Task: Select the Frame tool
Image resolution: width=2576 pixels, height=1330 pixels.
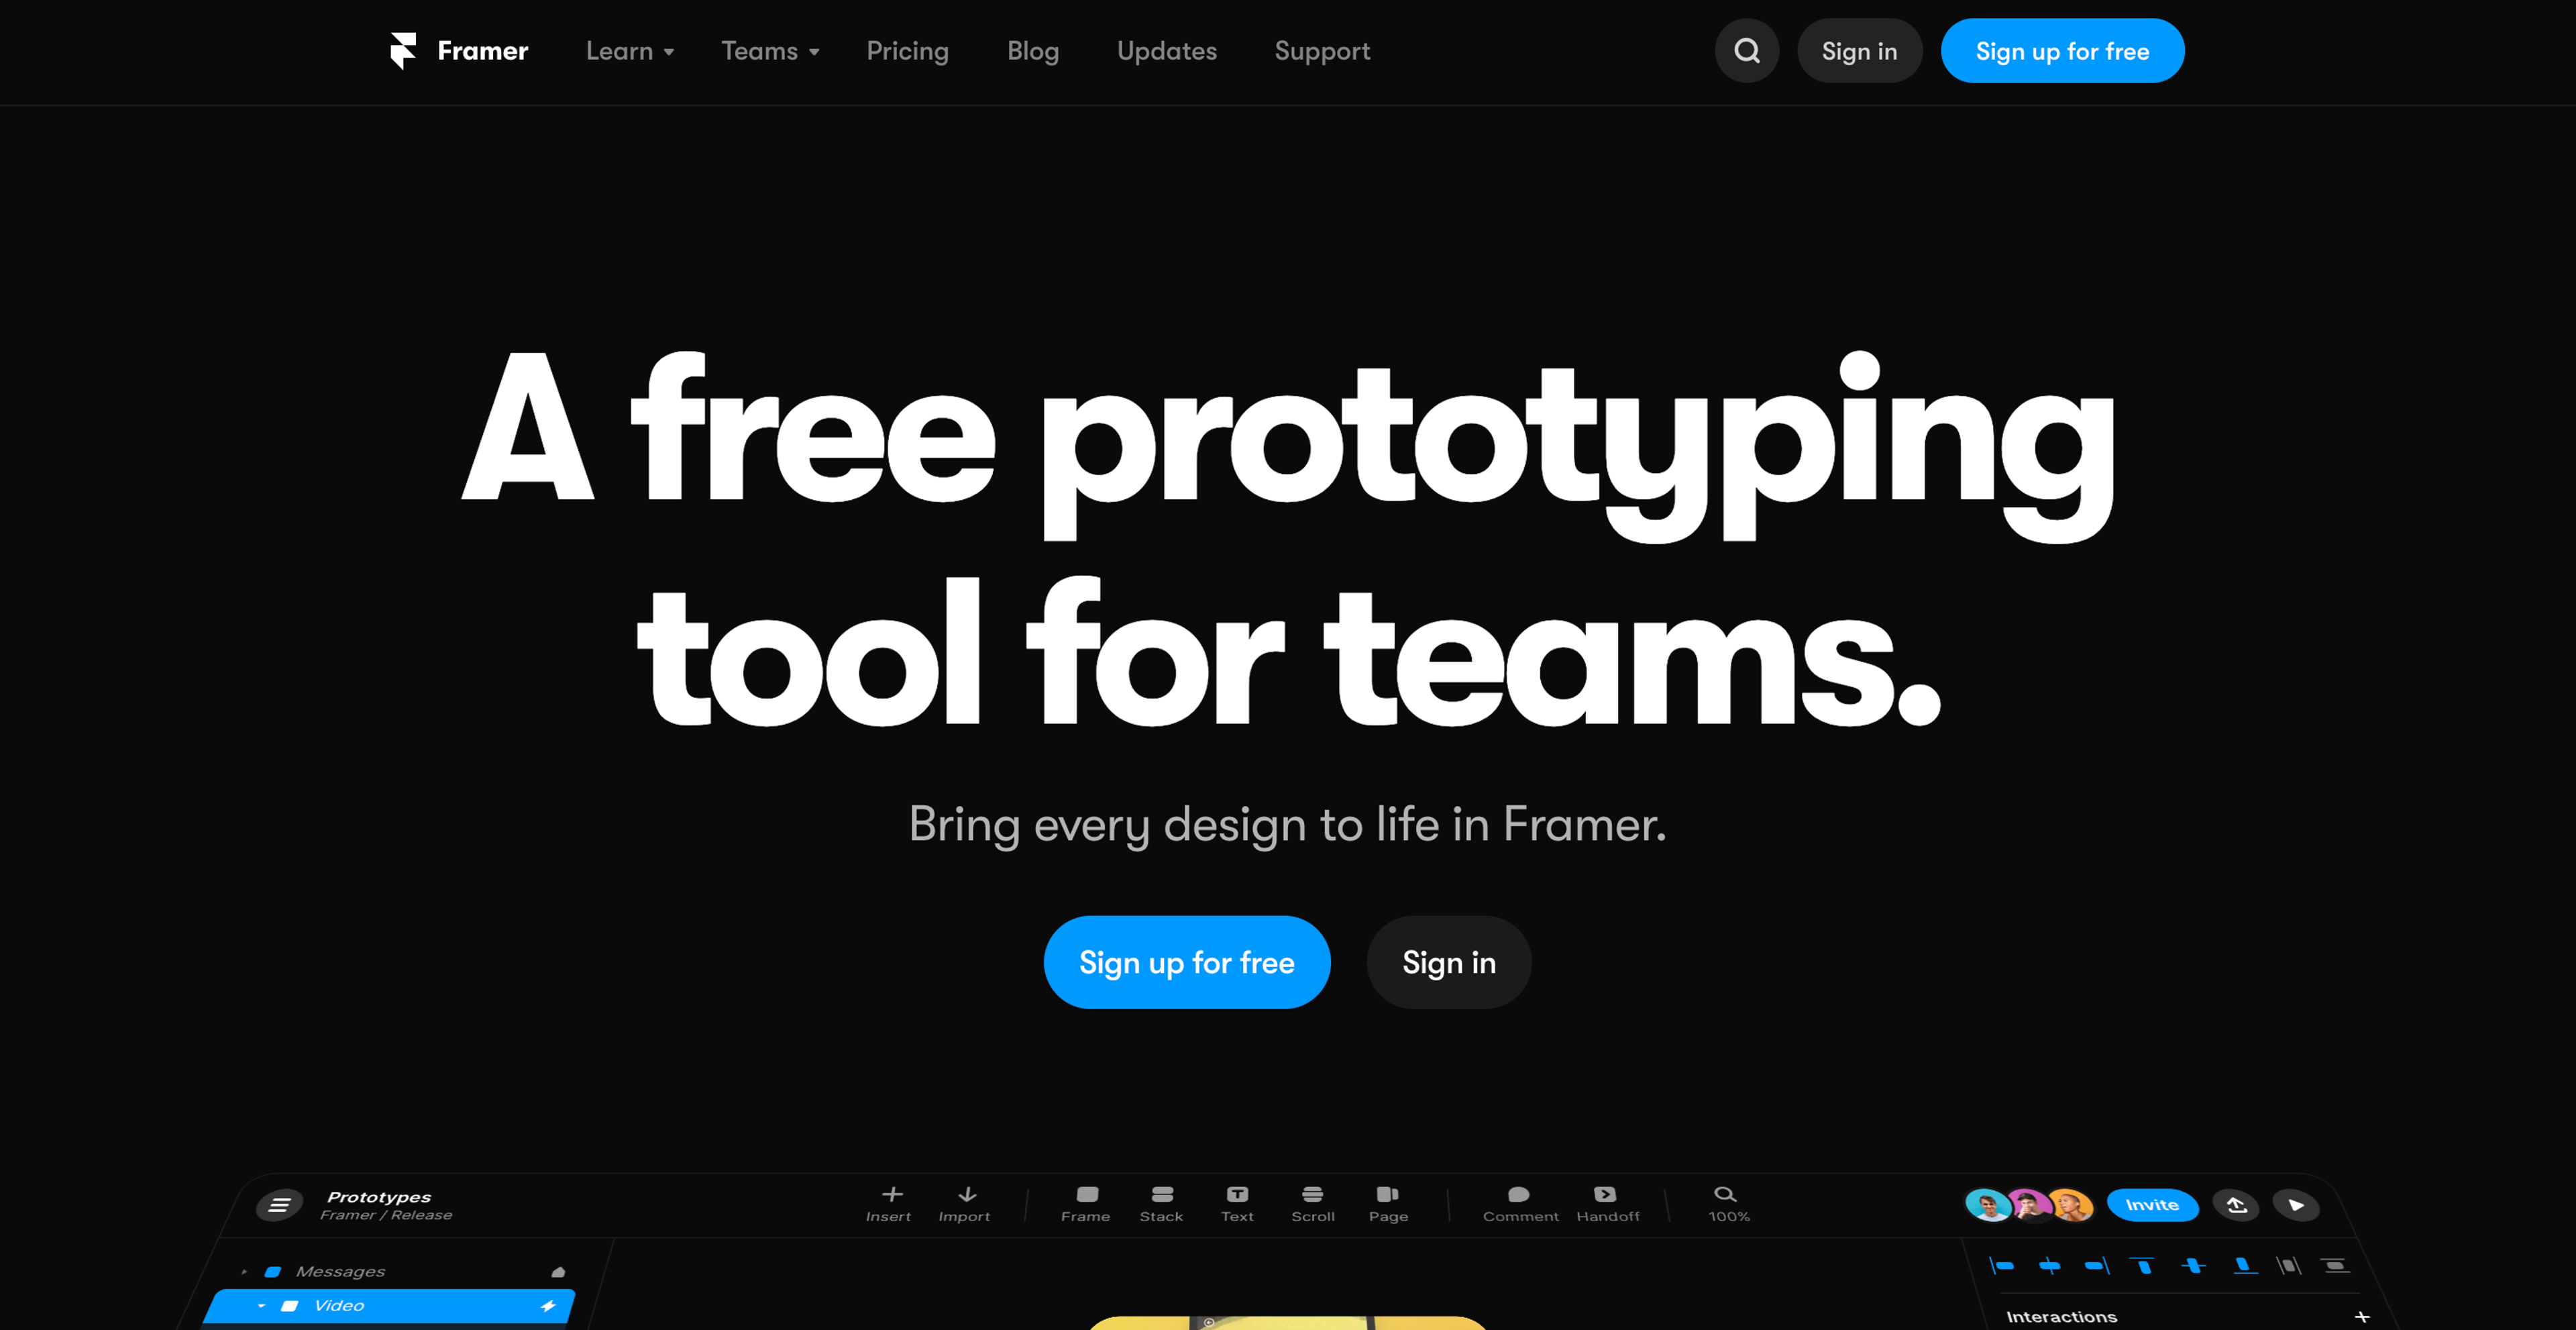Action: [x=1083, y=1205]
